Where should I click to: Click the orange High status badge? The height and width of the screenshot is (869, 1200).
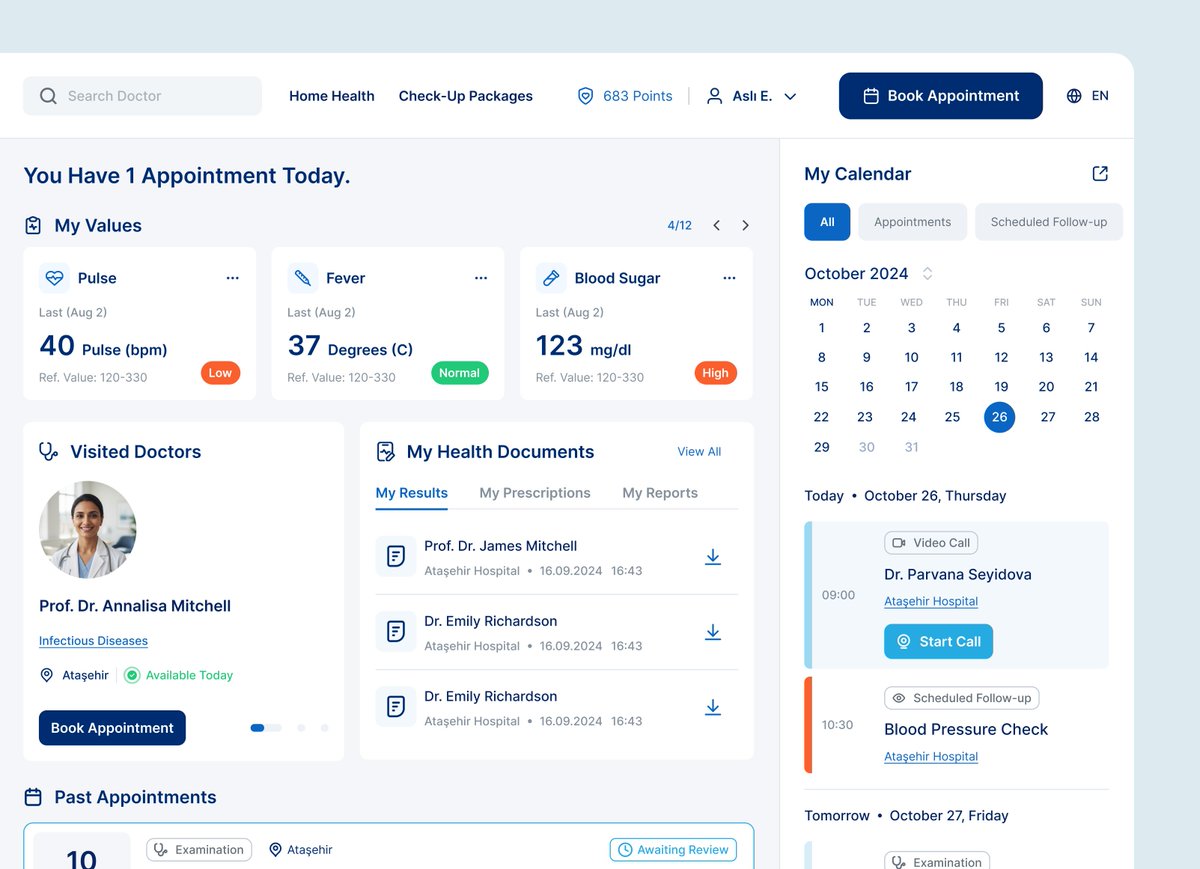(x=715, y=373)
